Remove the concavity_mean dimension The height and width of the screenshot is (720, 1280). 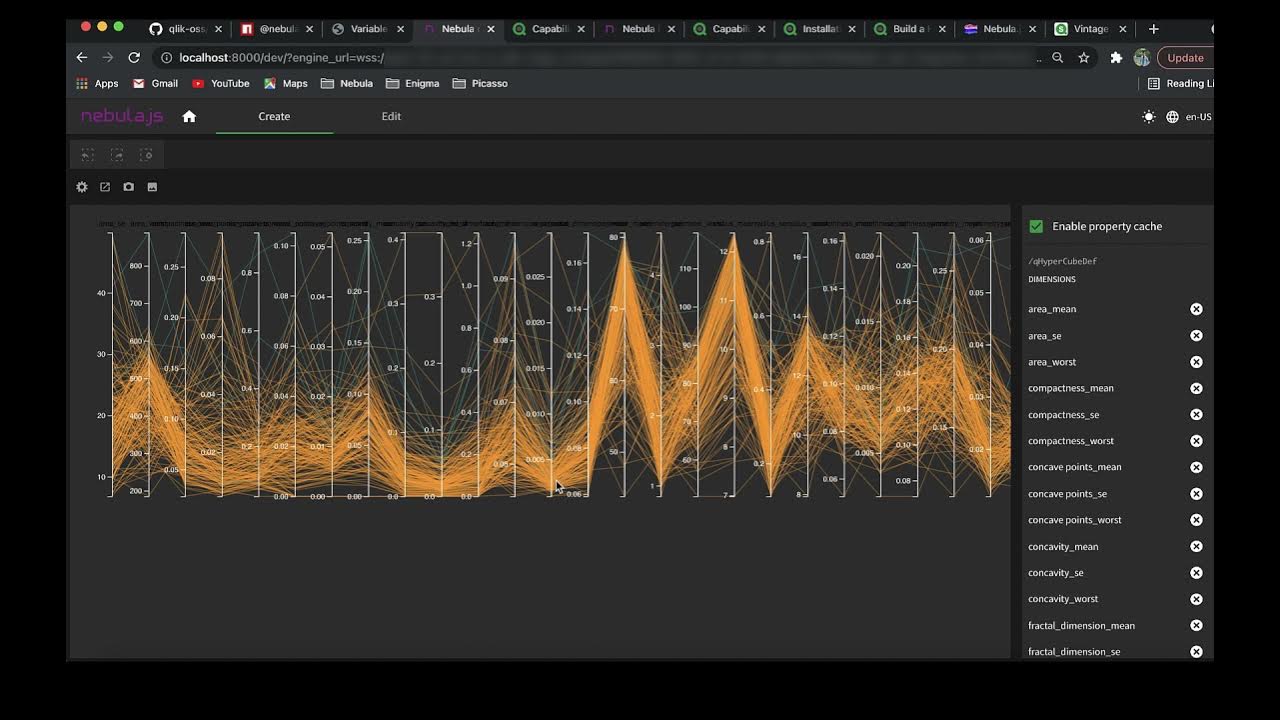pyautogui.click(x=1196, y=547)
